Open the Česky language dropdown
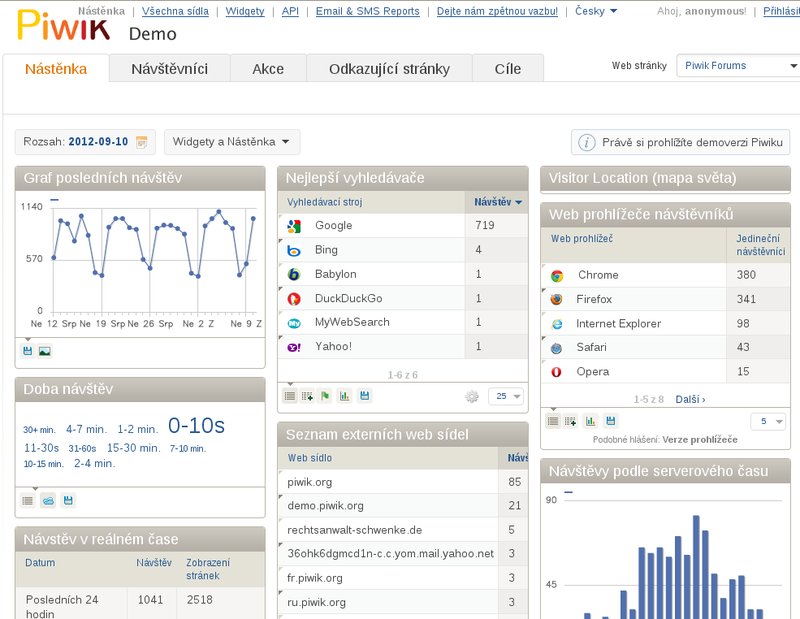This screenshot has width=800, height=619. (596, 11)
